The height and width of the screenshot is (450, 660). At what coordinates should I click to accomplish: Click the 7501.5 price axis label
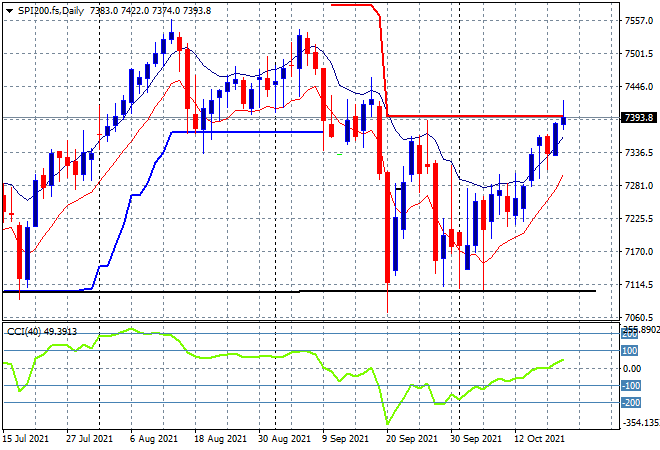[639, 54]
